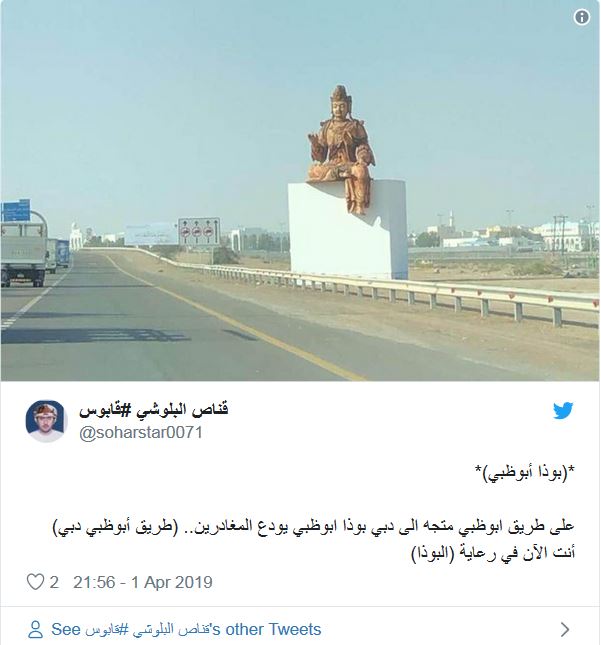
Task: Like the tweet via heart icon
Action: (35, 582)
